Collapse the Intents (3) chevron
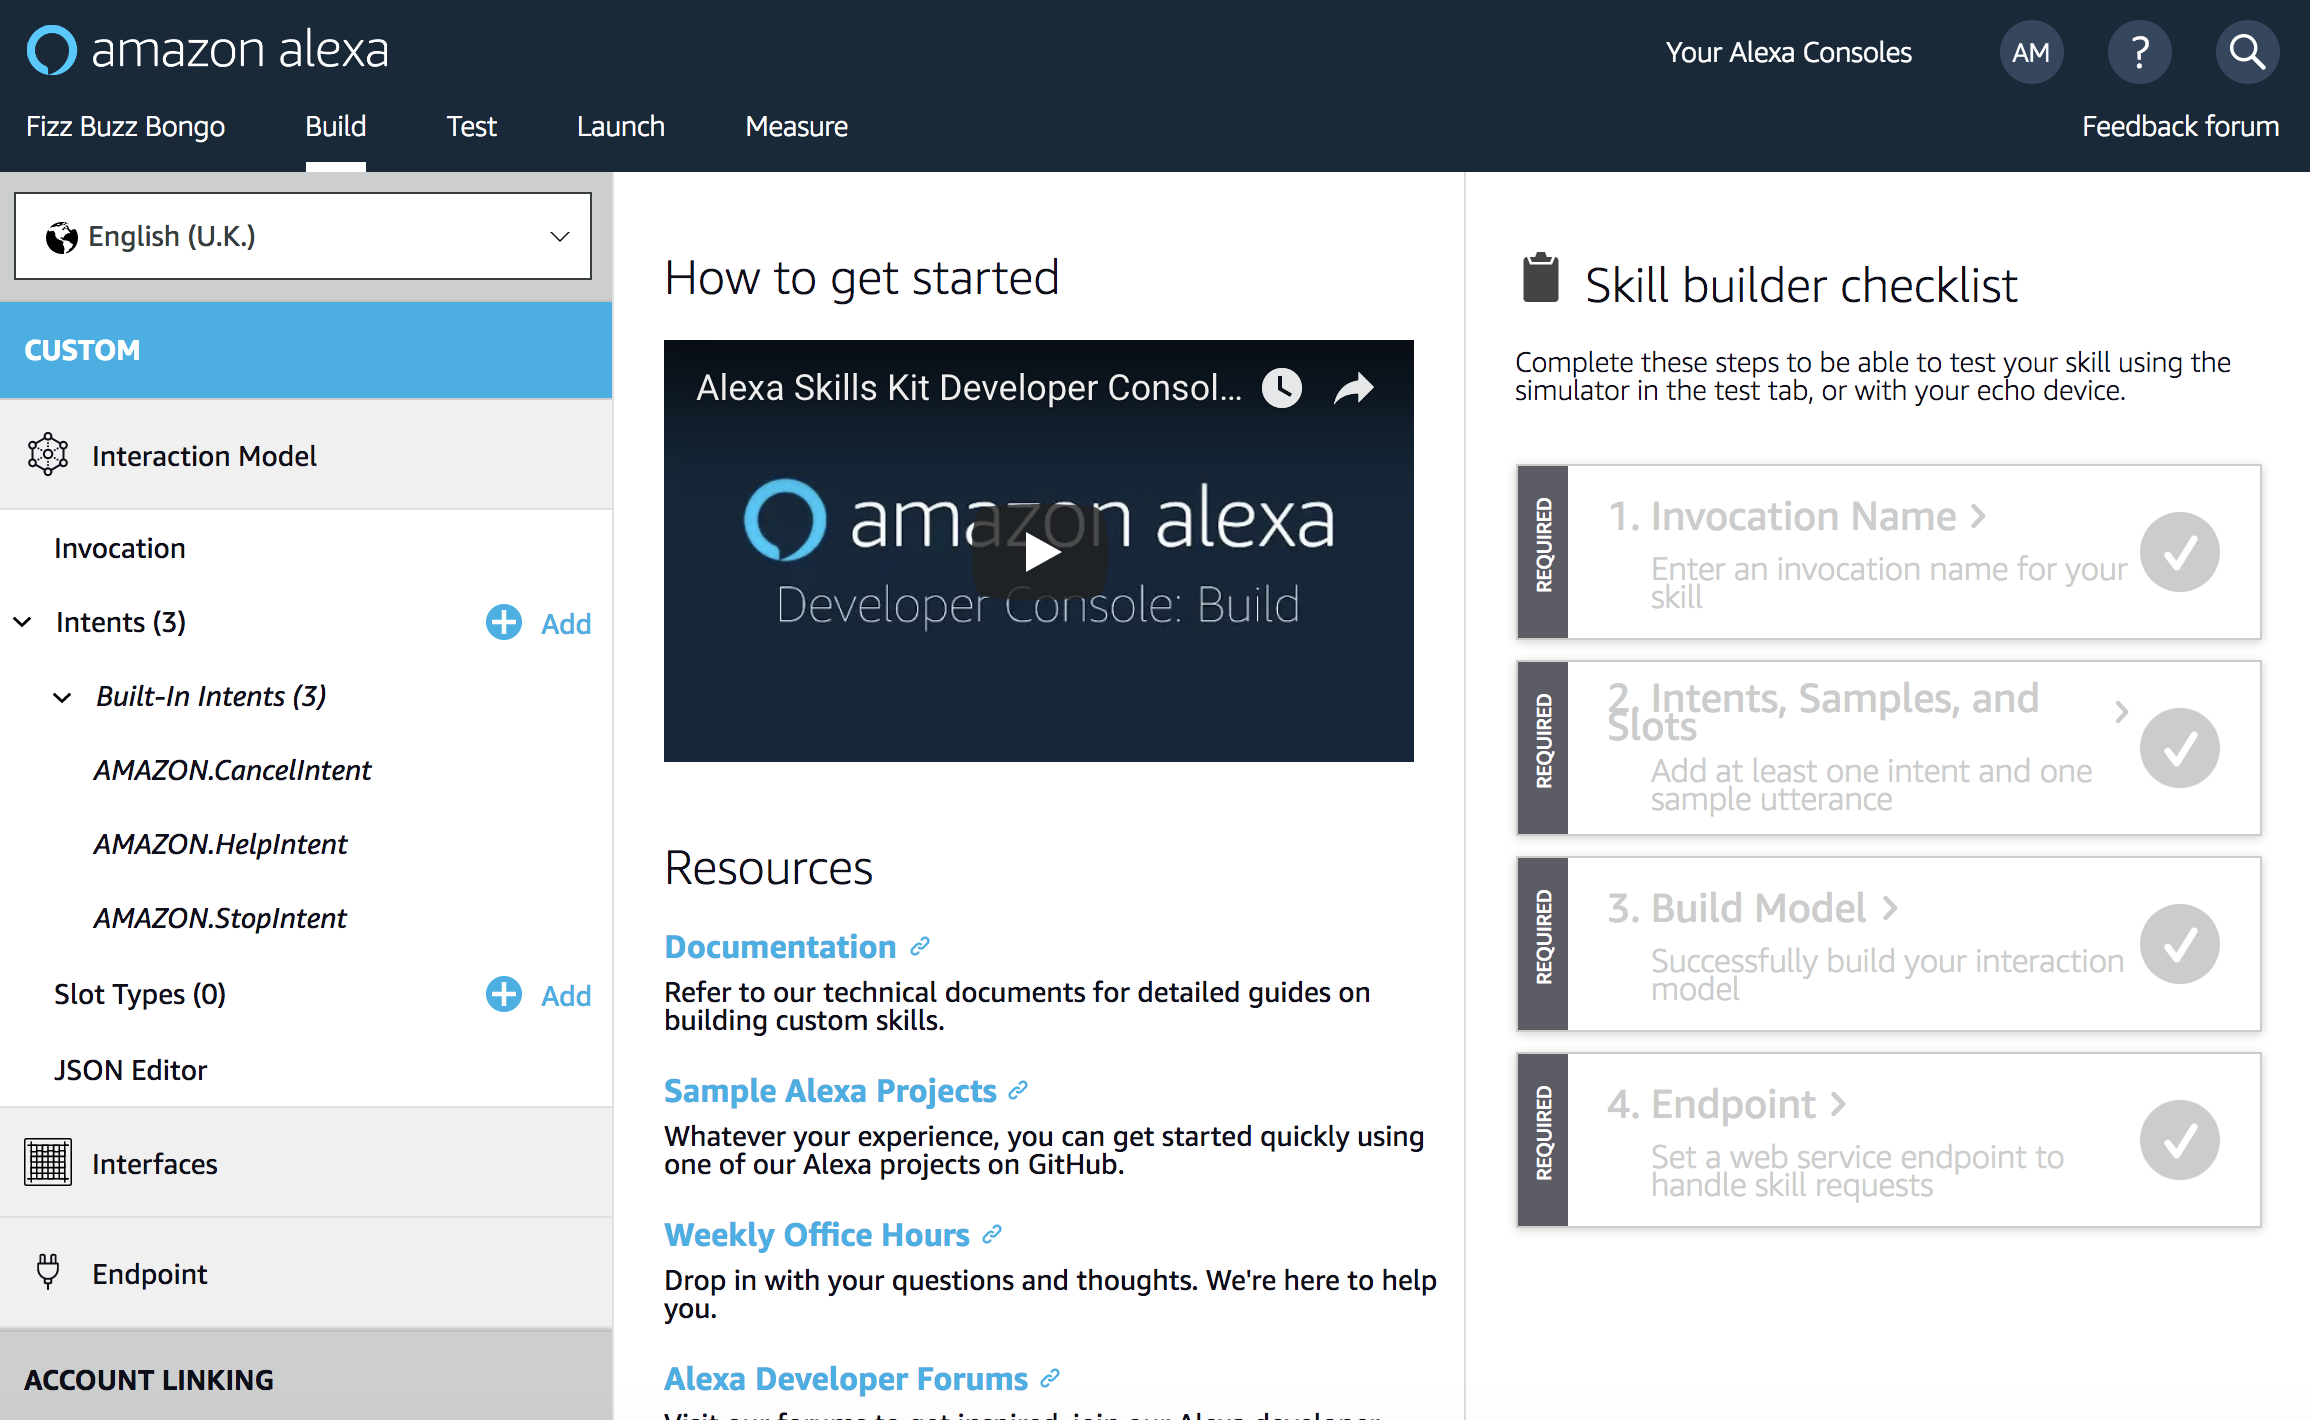The image size is (2310, 1420). [22, 622]
